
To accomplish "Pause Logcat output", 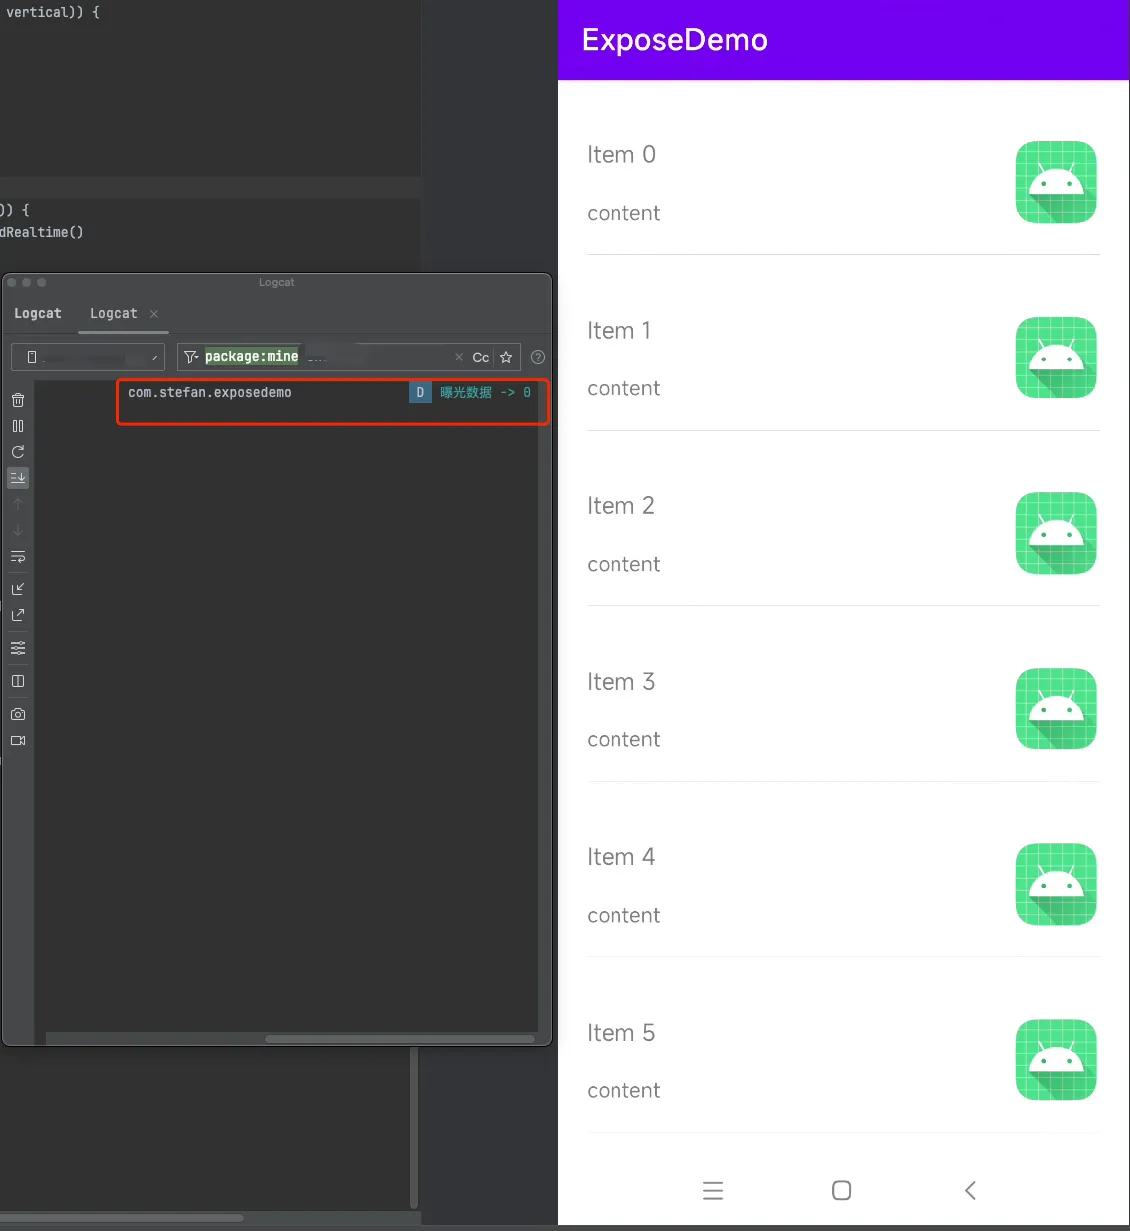I will pos(18,426).
